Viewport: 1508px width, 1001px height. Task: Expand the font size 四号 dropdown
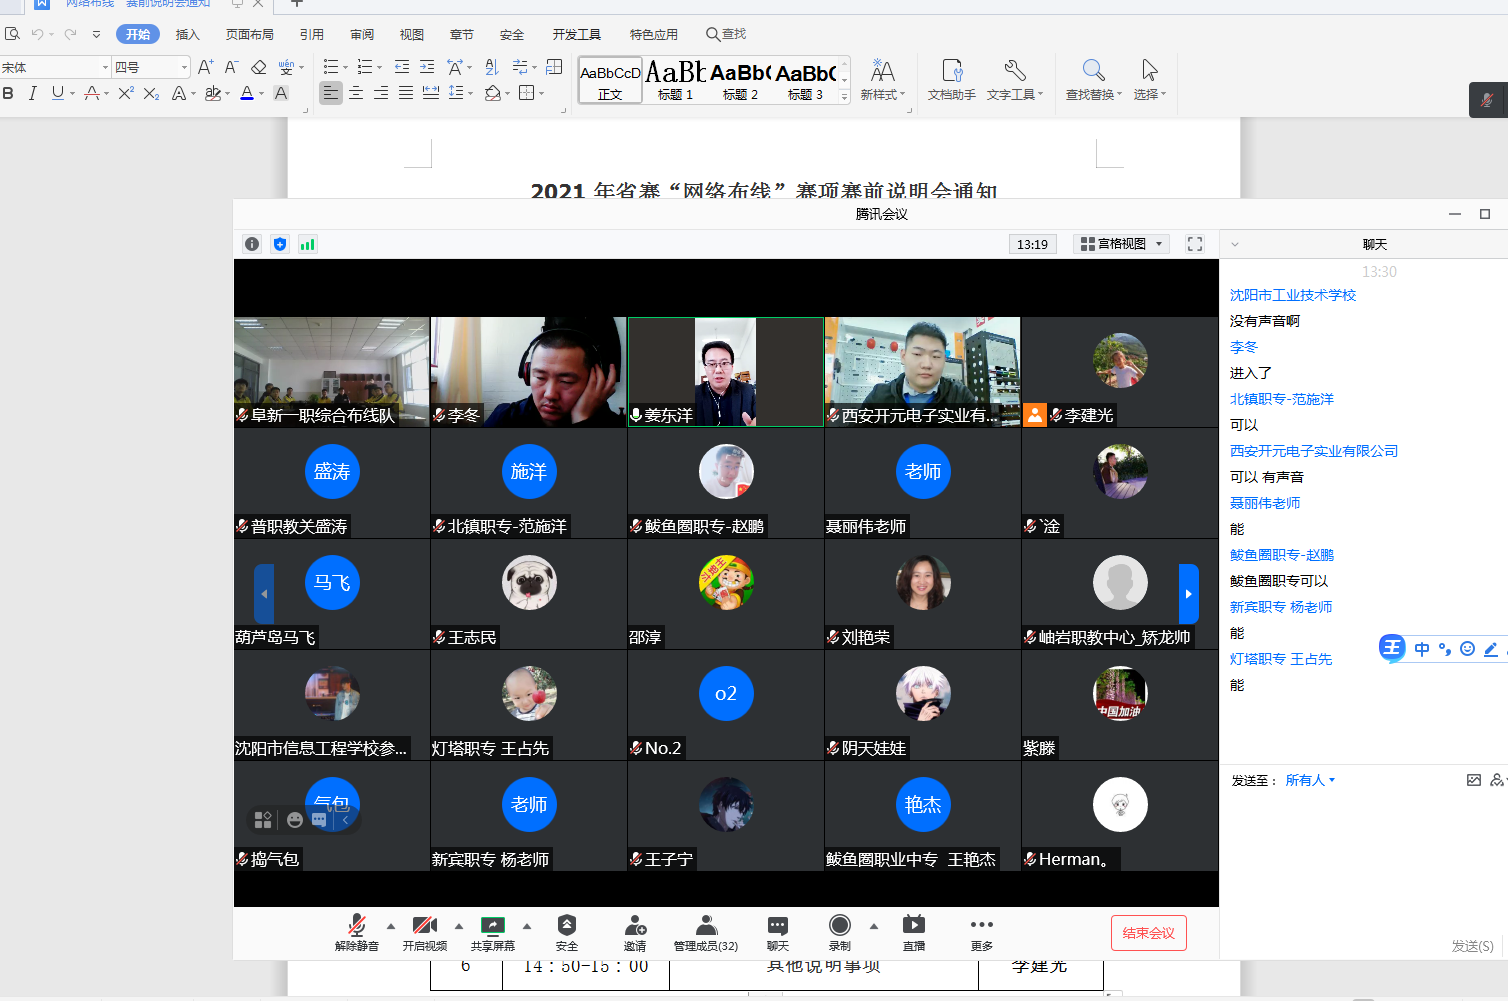tap(185, 67)
